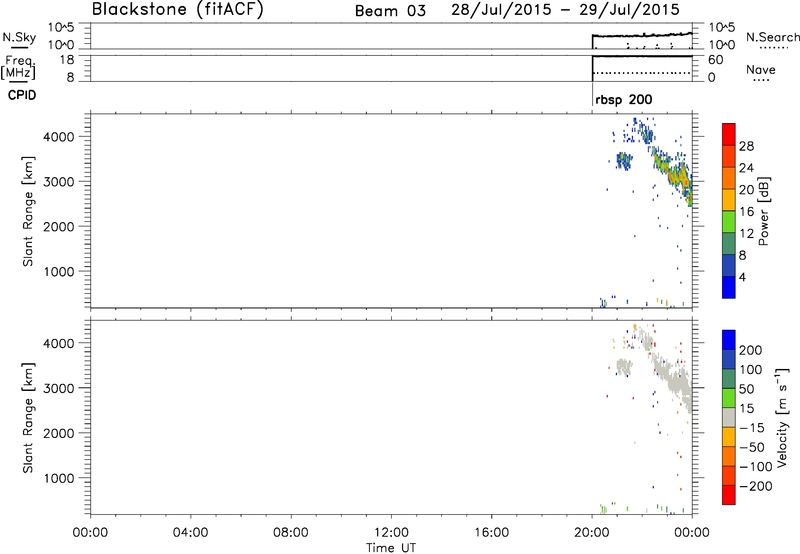Click the teal 8–12 dB Power color segment
The width and height of the screenshot is (800, 554).
[x=729, y=243]
